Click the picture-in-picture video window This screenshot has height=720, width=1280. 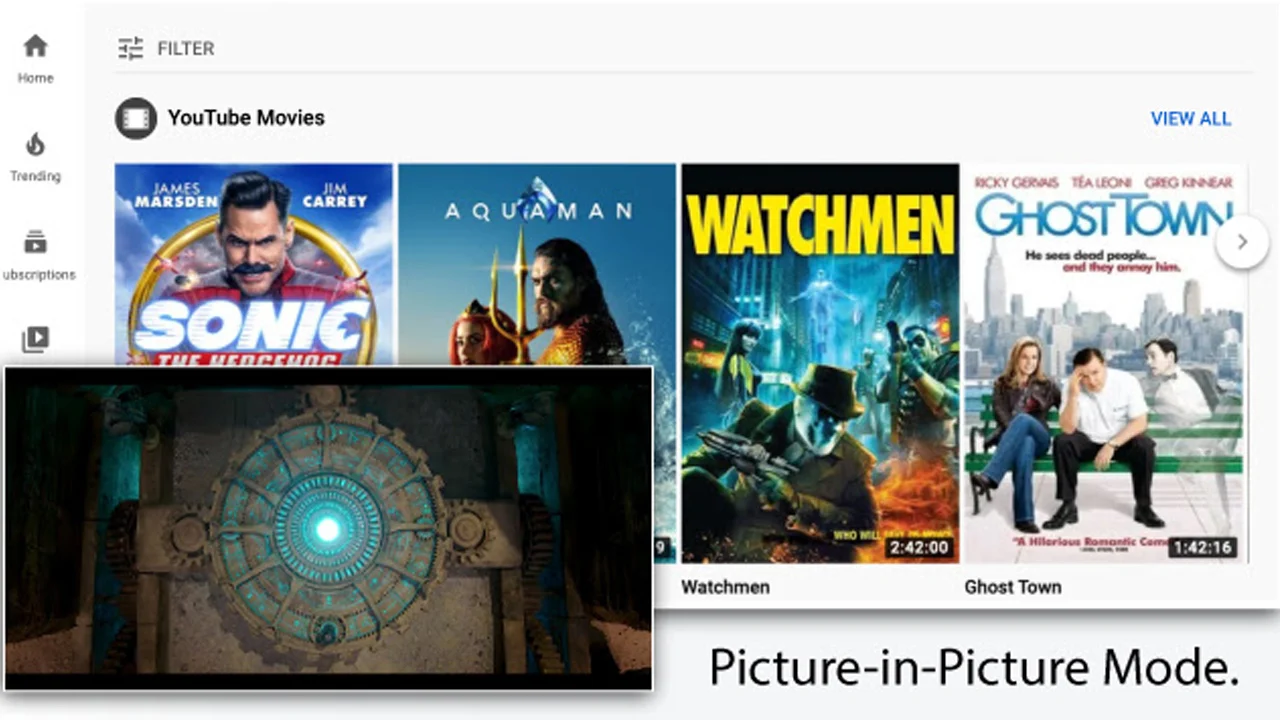tap(328, 528)
